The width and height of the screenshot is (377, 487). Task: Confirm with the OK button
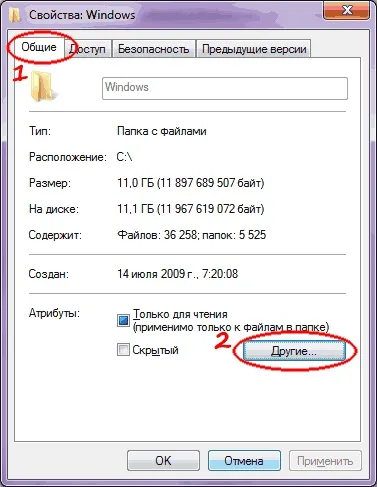[163, 461]
